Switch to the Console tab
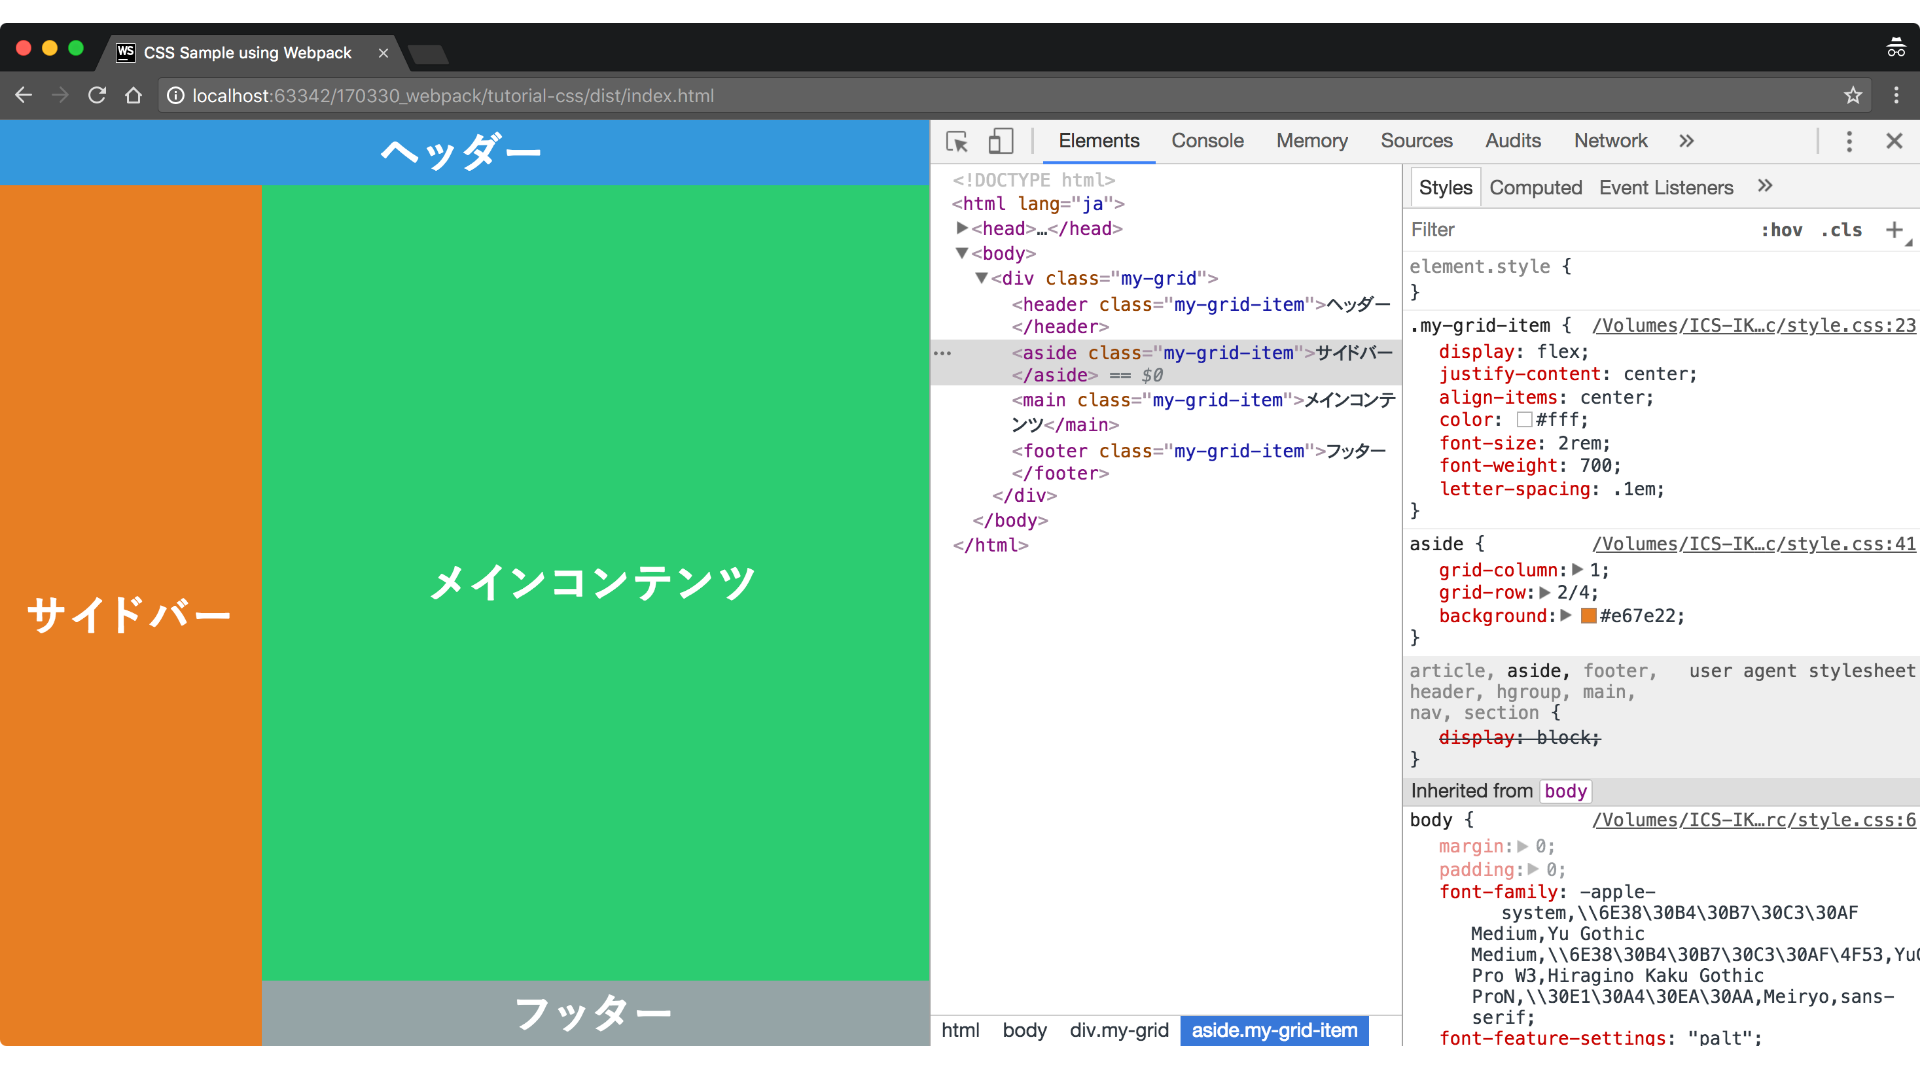Viewport: 1920px width, 1080px height. coord(1207,141)
